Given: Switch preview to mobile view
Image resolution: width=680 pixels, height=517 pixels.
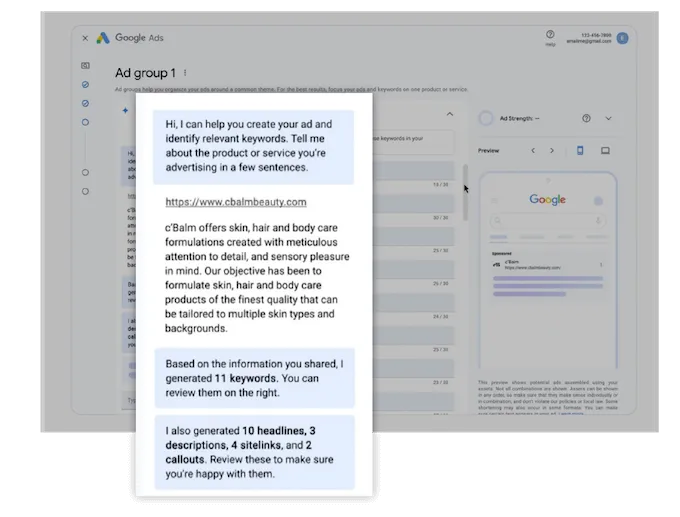Looking at the screenshot, I should [580, 151].
